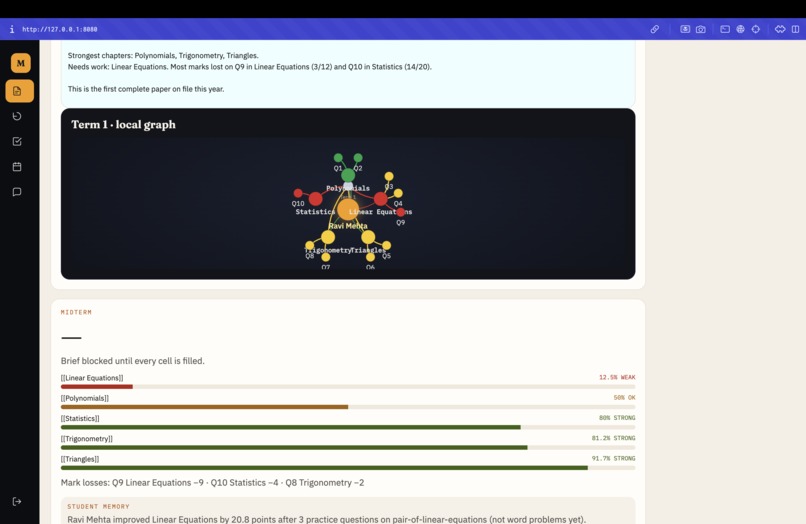Click the '81.2% STRONG' value
Viewport: 806px width, 524px height.
(613, 438)
